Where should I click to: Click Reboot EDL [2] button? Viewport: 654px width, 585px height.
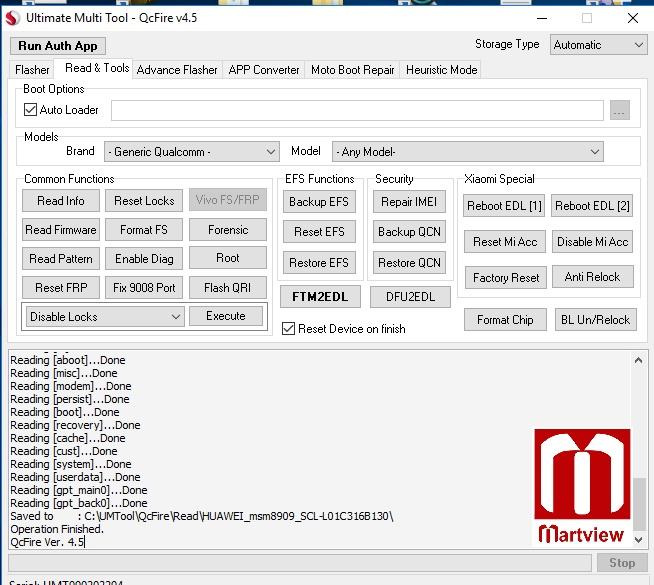point(592,206)
